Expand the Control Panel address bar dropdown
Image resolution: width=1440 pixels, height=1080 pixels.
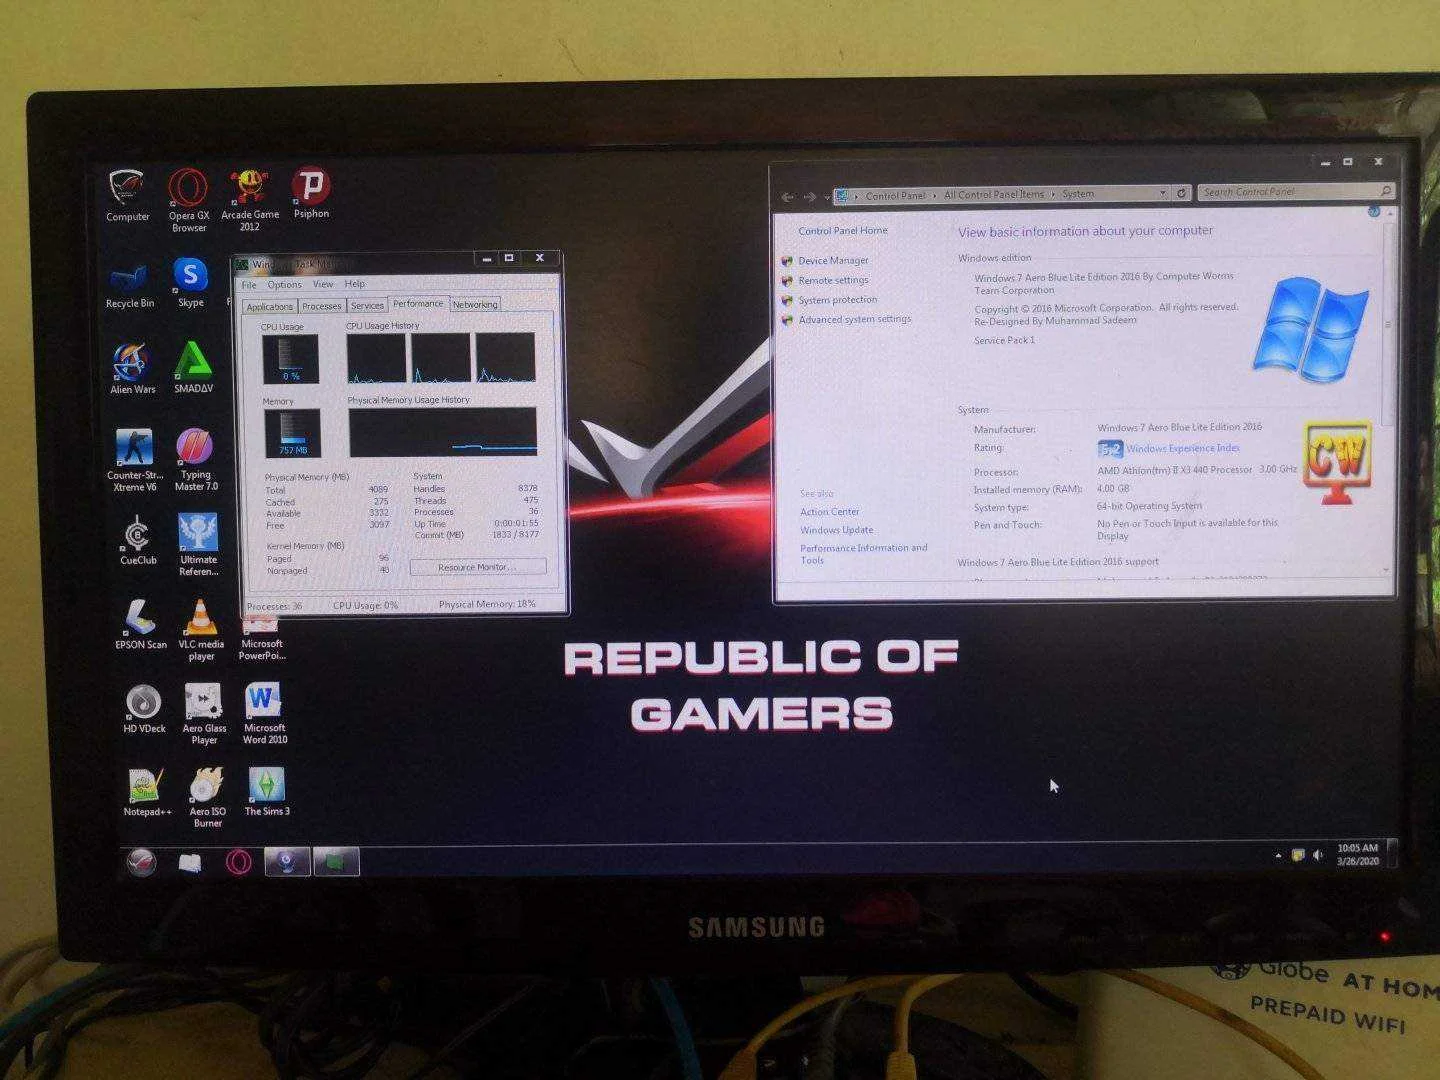(1162, 193)
